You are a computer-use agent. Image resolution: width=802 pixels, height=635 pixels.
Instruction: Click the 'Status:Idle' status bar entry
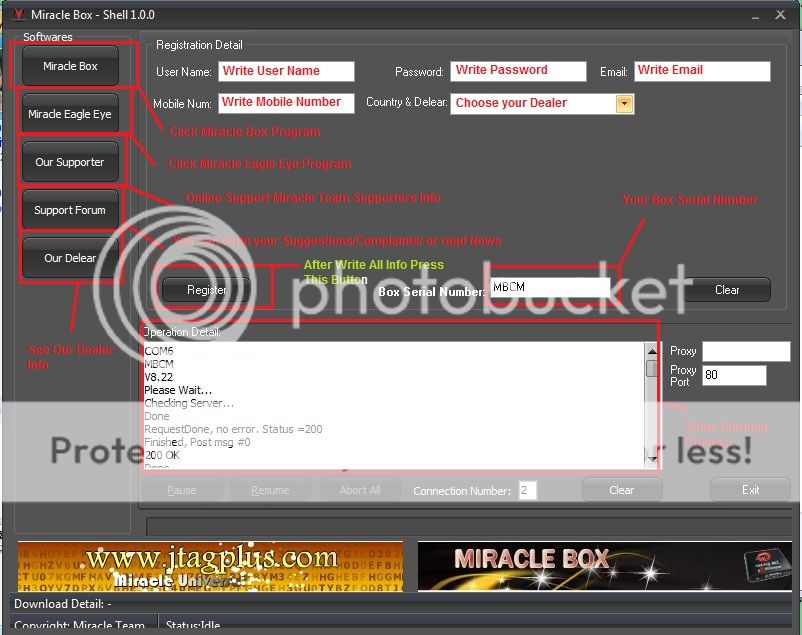tap(193, 625)
